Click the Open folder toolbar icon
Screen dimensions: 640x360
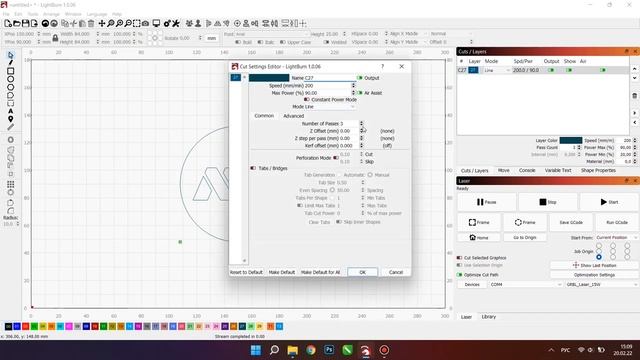17,24
